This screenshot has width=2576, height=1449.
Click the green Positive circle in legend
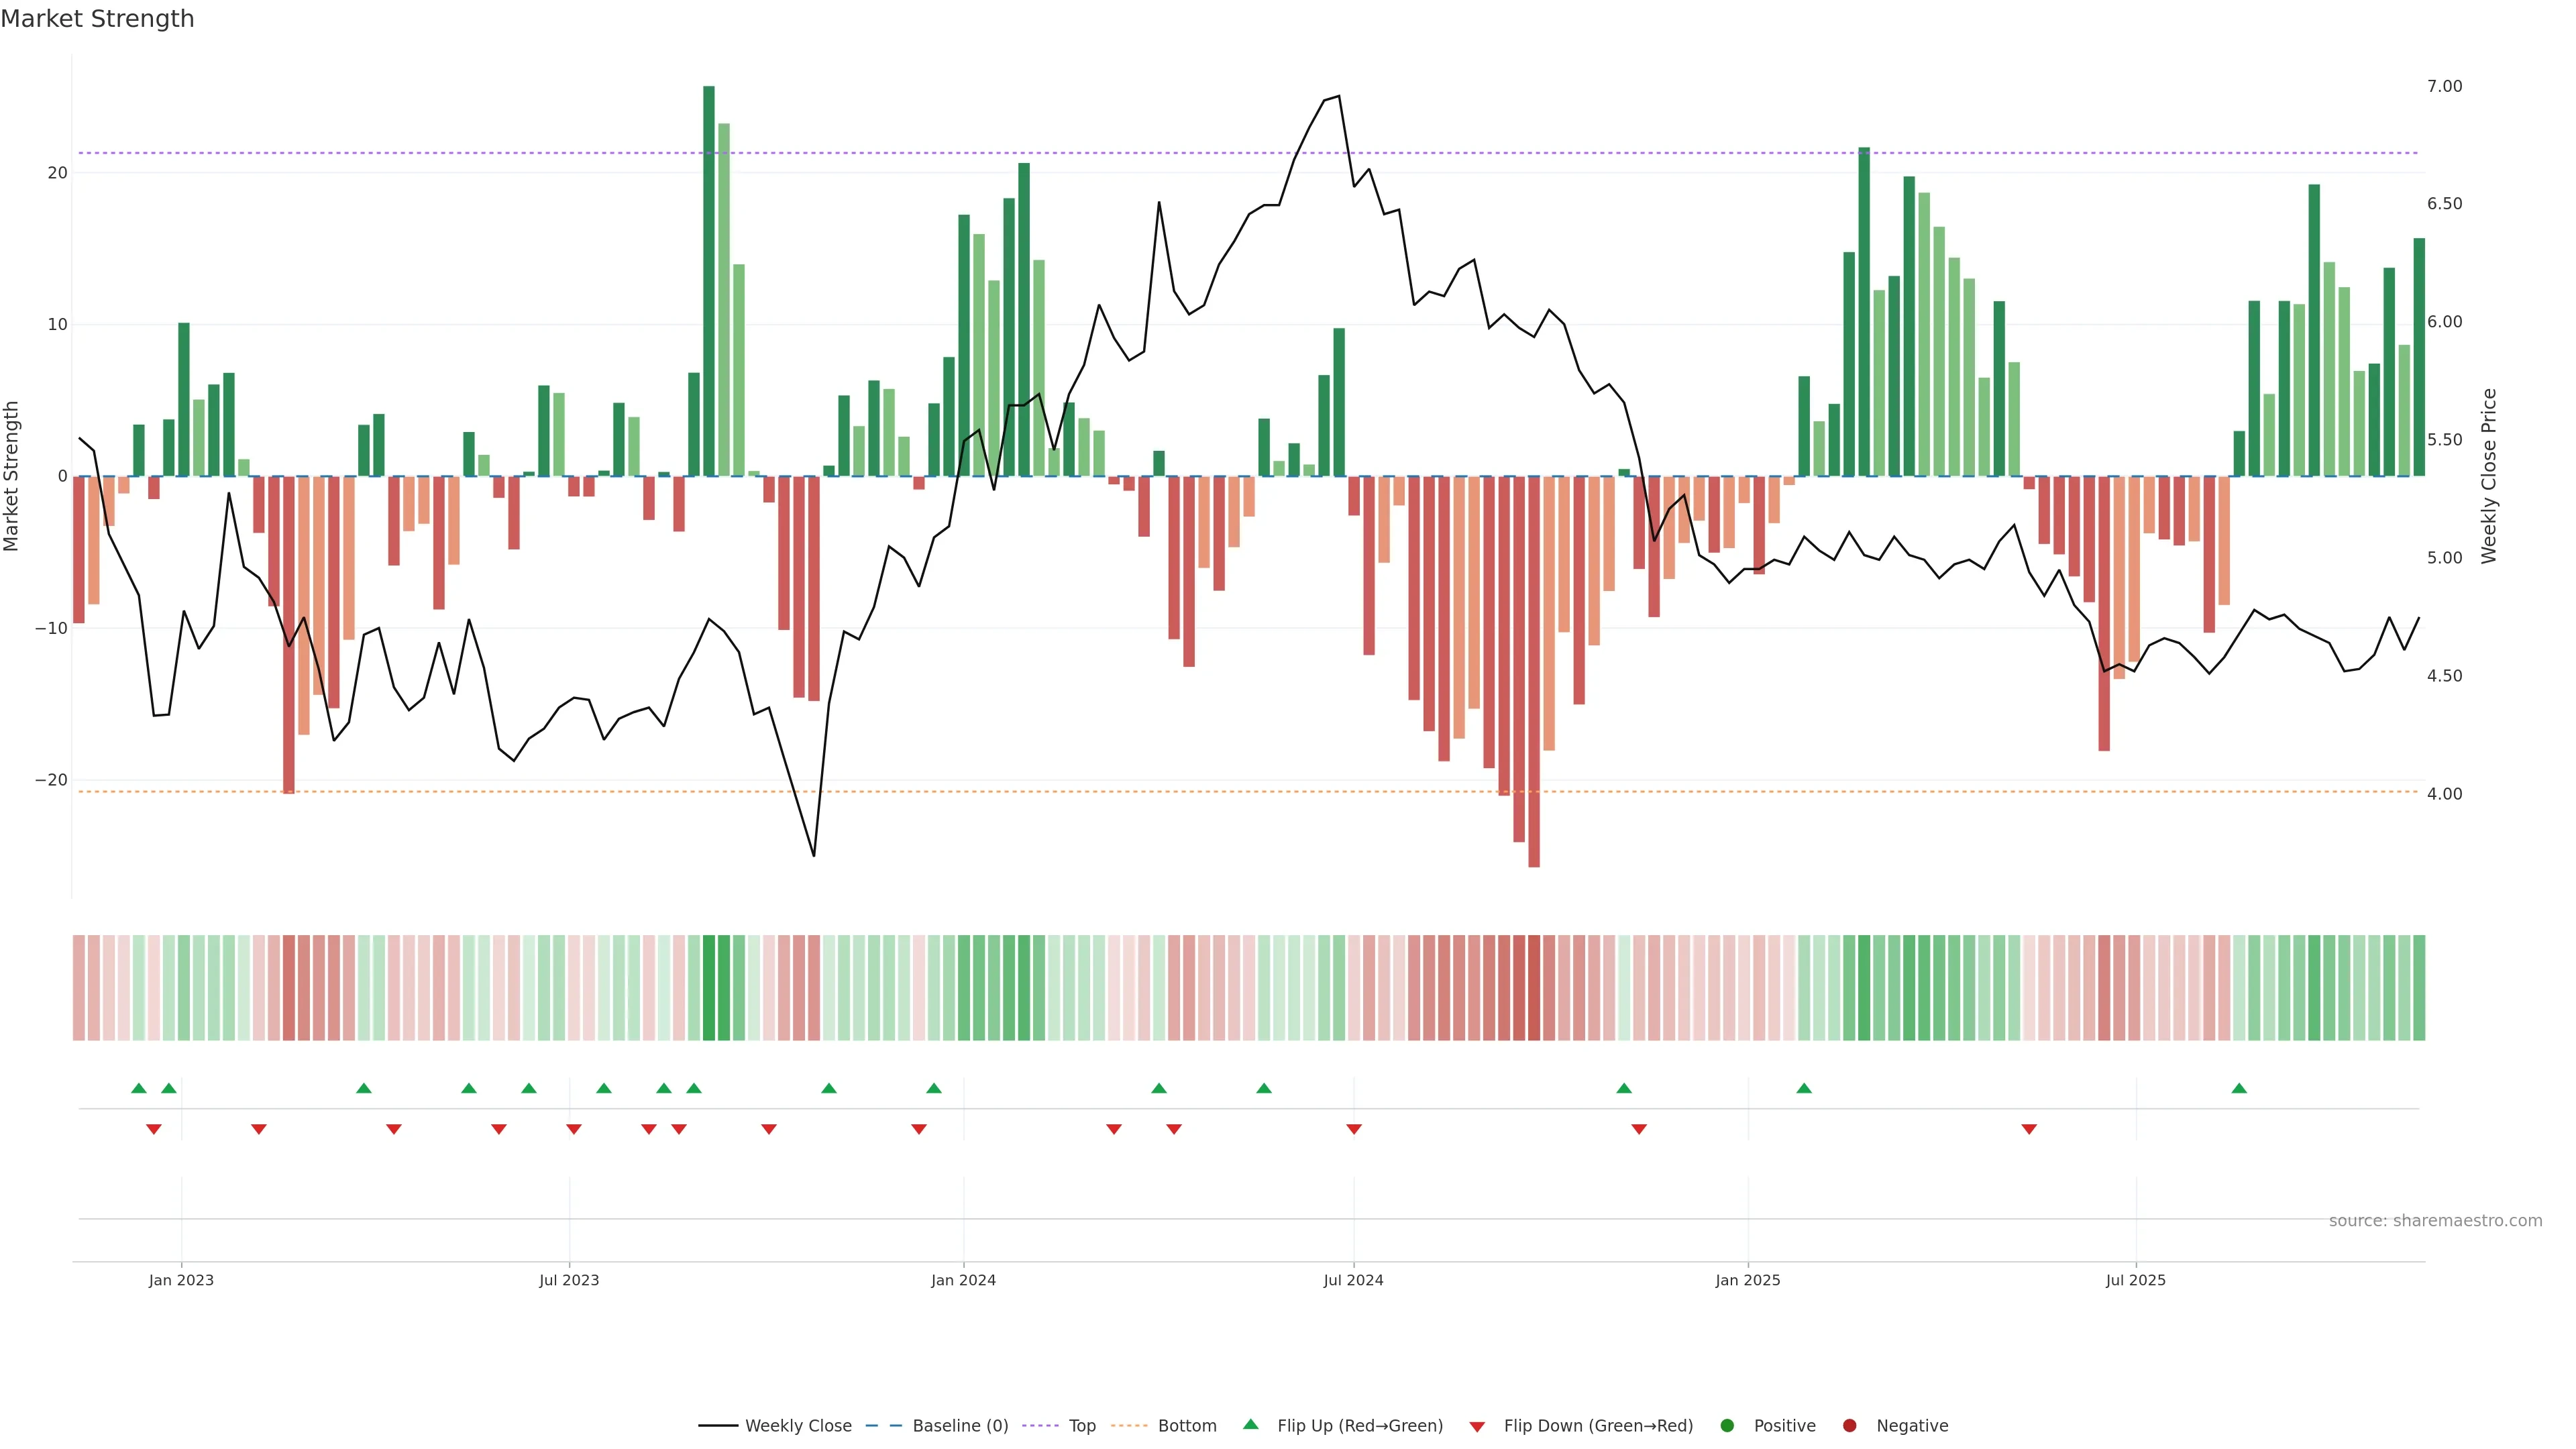point(1727,1426)
